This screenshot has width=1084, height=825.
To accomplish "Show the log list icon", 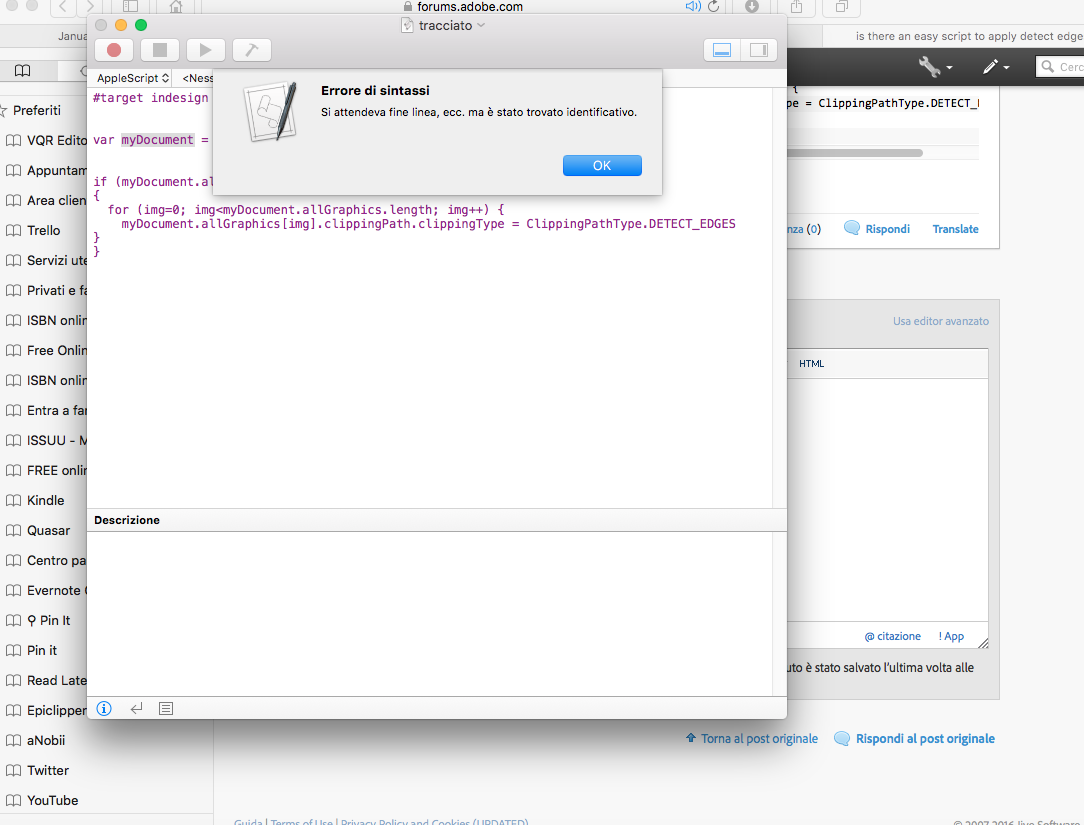I will tap(166, 708).
